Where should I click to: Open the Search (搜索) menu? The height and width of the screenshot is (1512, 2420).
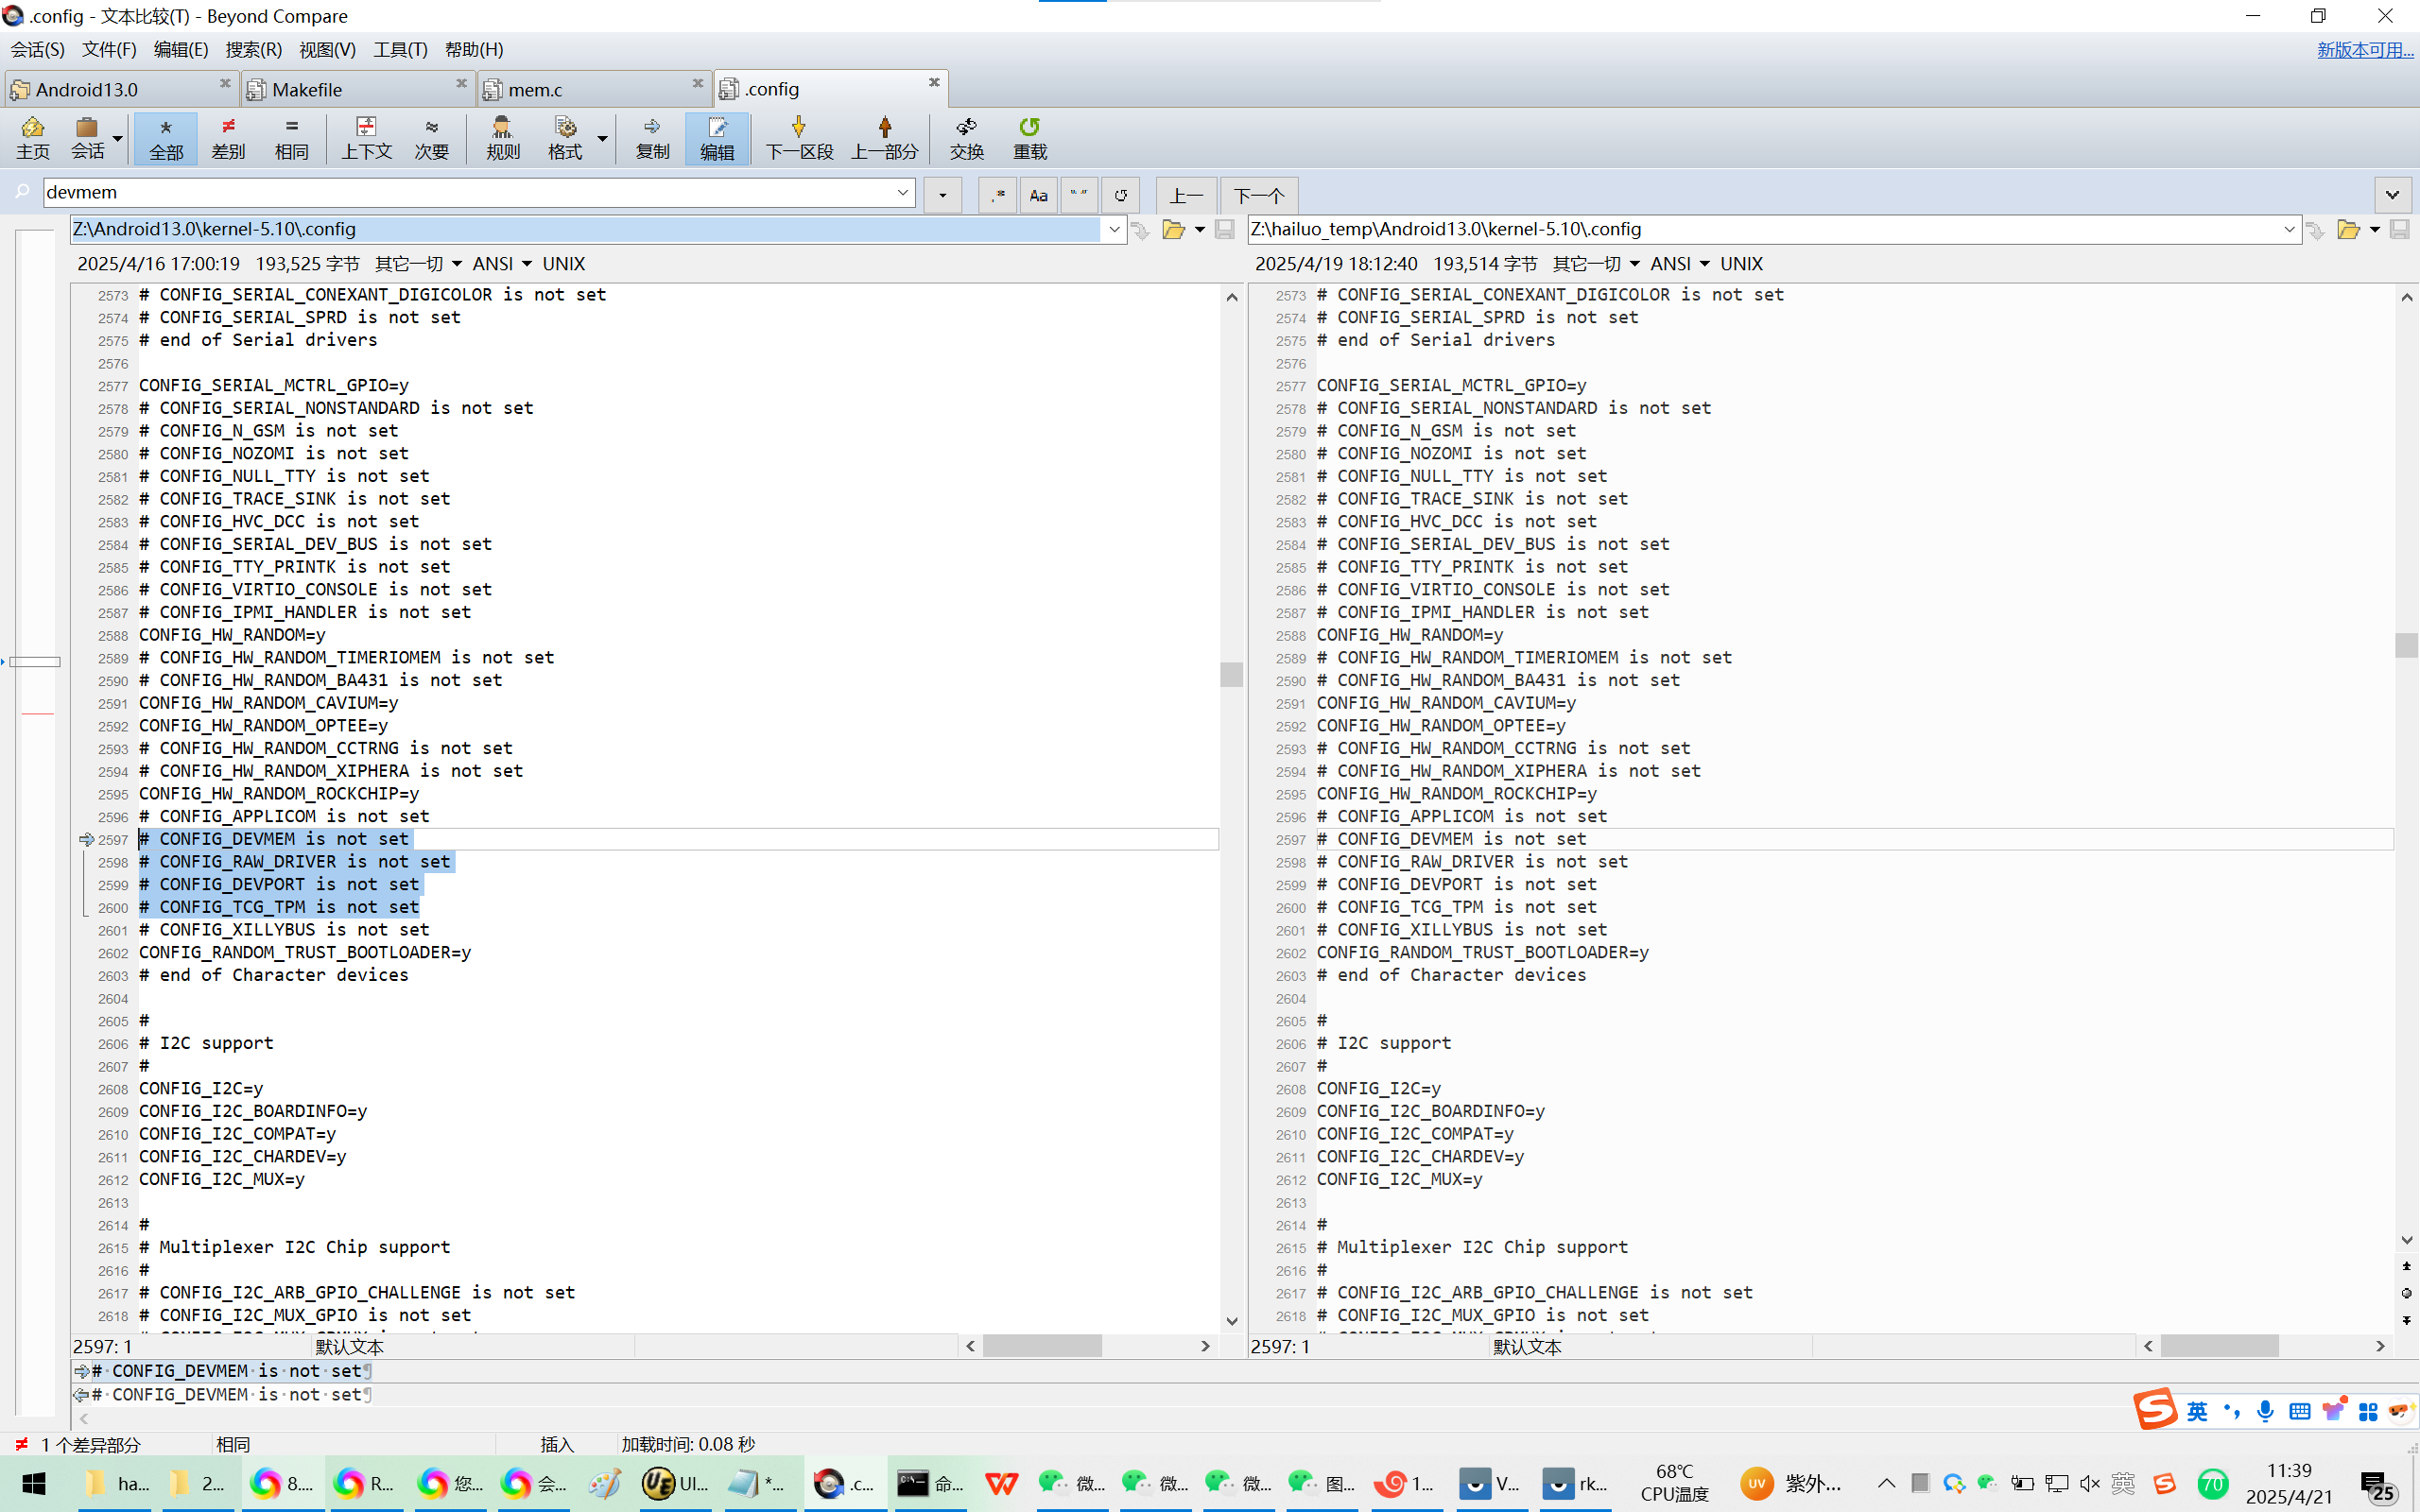[253, 49]
